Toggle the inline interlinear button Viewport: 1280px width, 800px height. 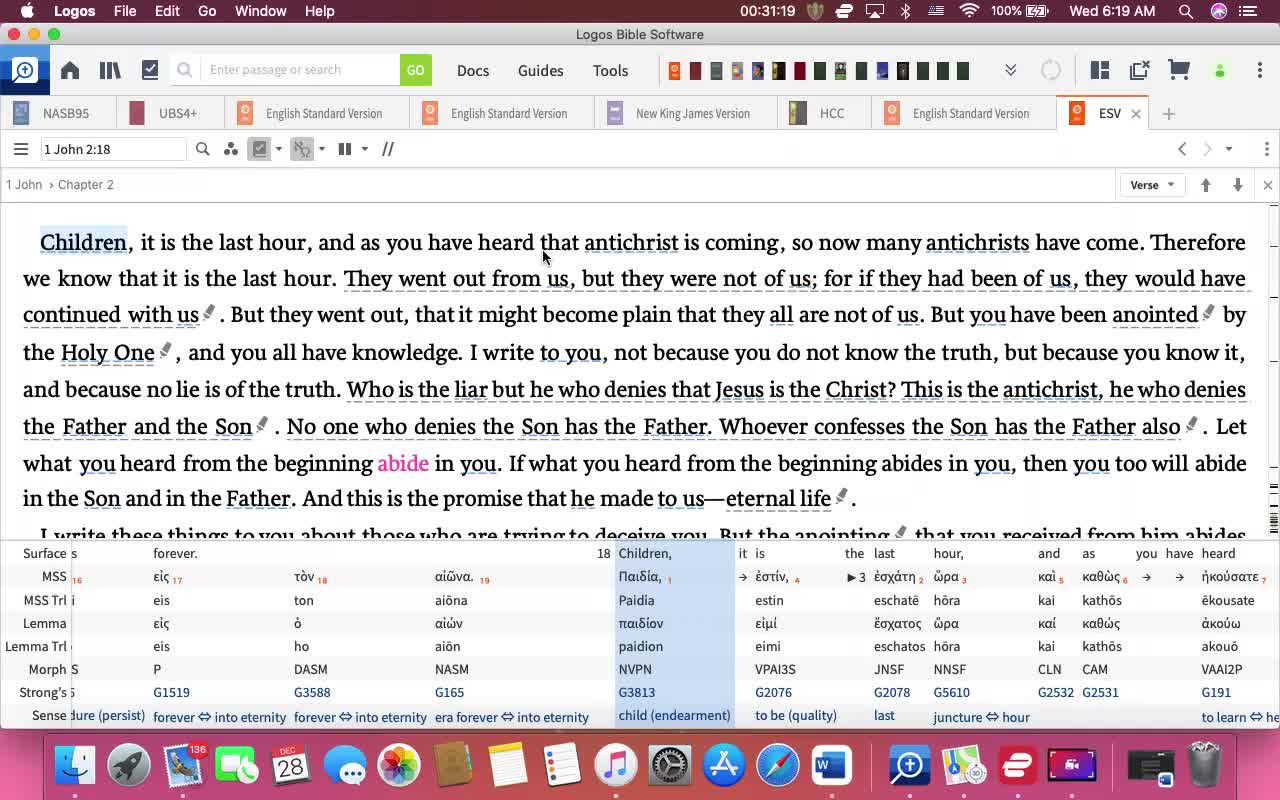pyautogui.click(x=302, y=149)
